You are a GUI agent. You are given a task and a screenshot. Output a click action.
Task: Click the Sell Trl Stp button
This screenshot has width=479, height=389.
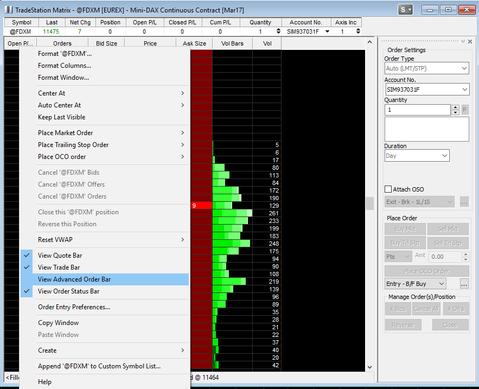pos(448,243)
